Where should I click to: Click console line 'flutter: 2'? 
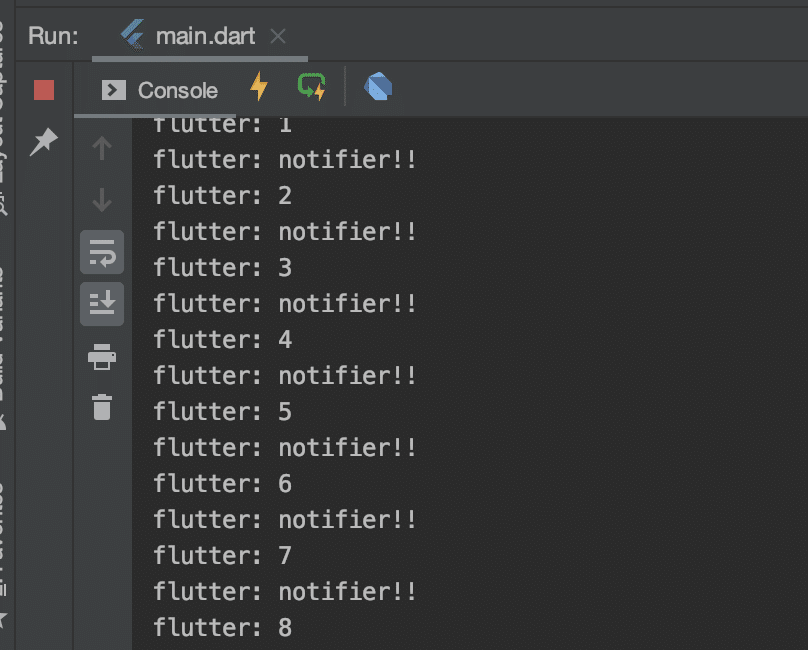223,196
